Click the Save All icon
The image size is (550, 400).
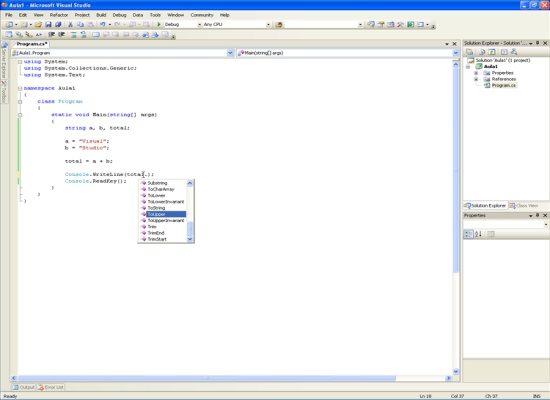point(58,24)
